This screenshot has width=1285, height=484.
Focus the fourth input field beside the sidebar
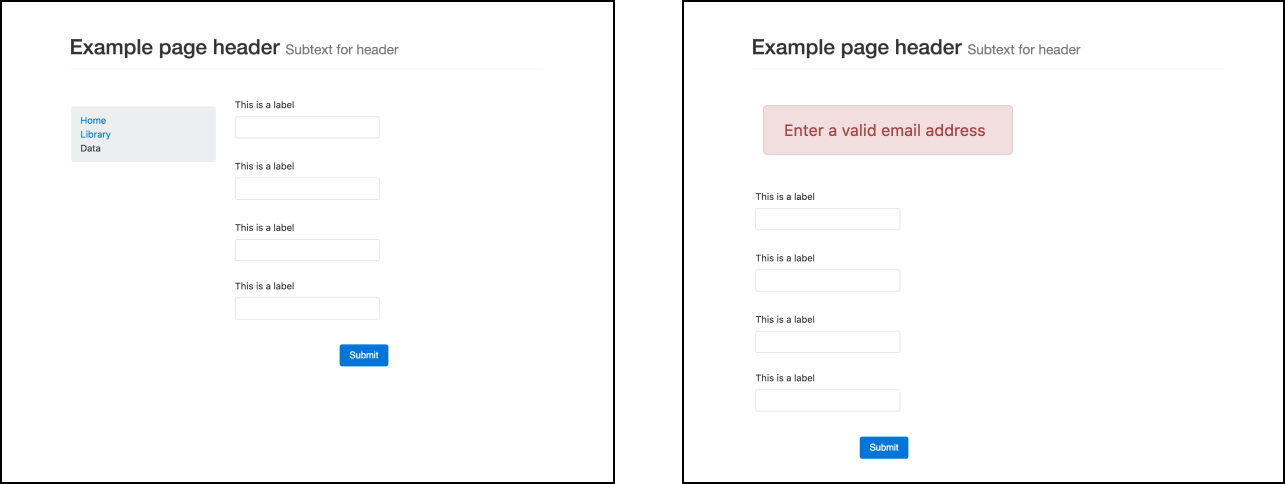click(307, 308)
